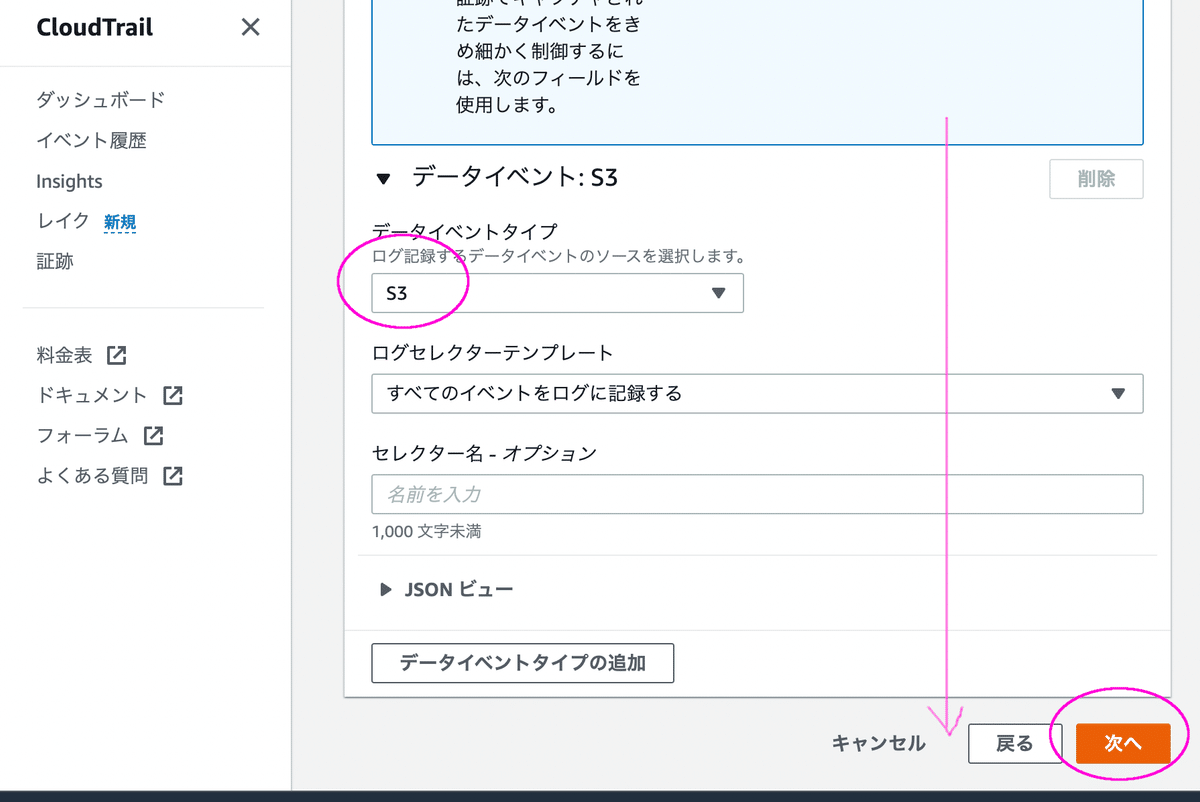This screenshot has height=802, width=1200.
Task: Open Insights in sidebar
Action: click(x=69, y=181)
